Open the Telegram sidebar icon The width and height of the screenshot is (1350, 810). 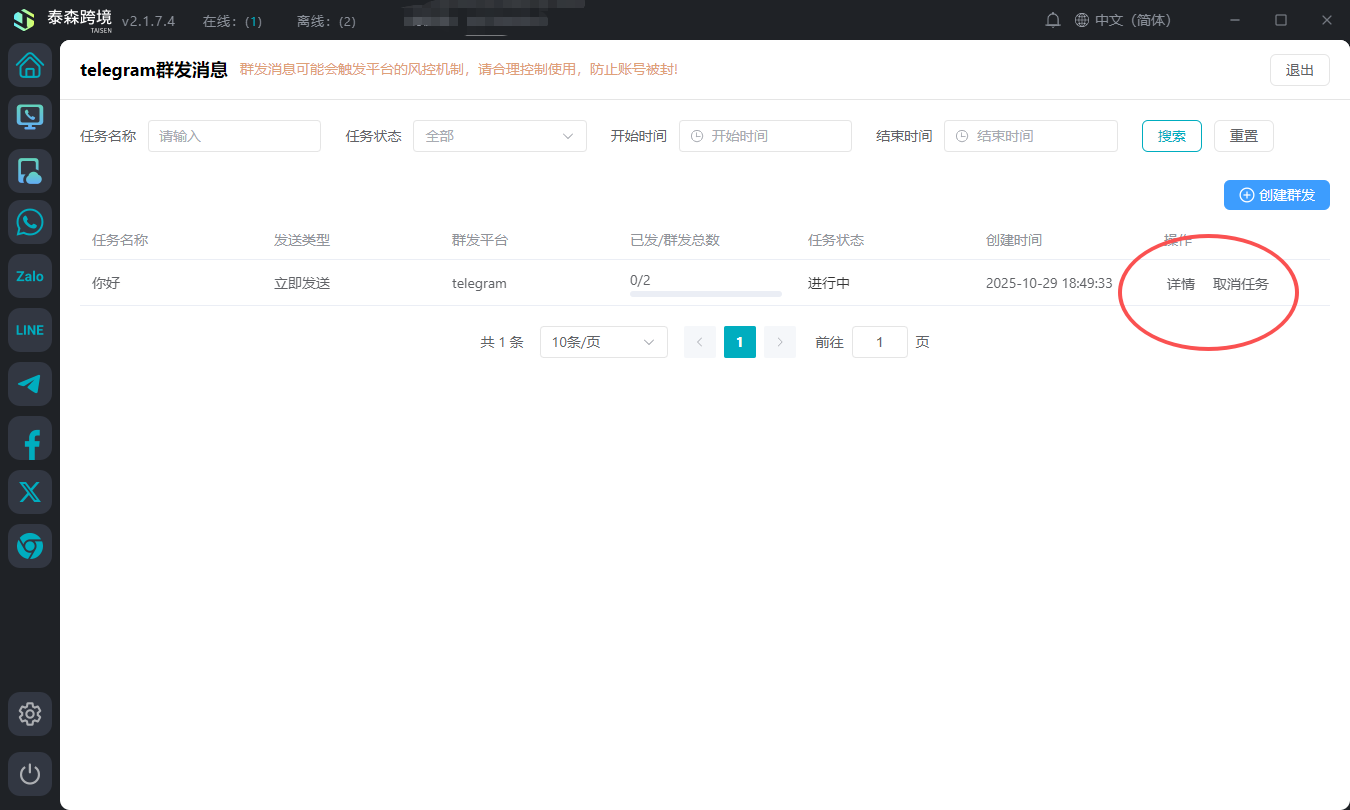(30, 384)
